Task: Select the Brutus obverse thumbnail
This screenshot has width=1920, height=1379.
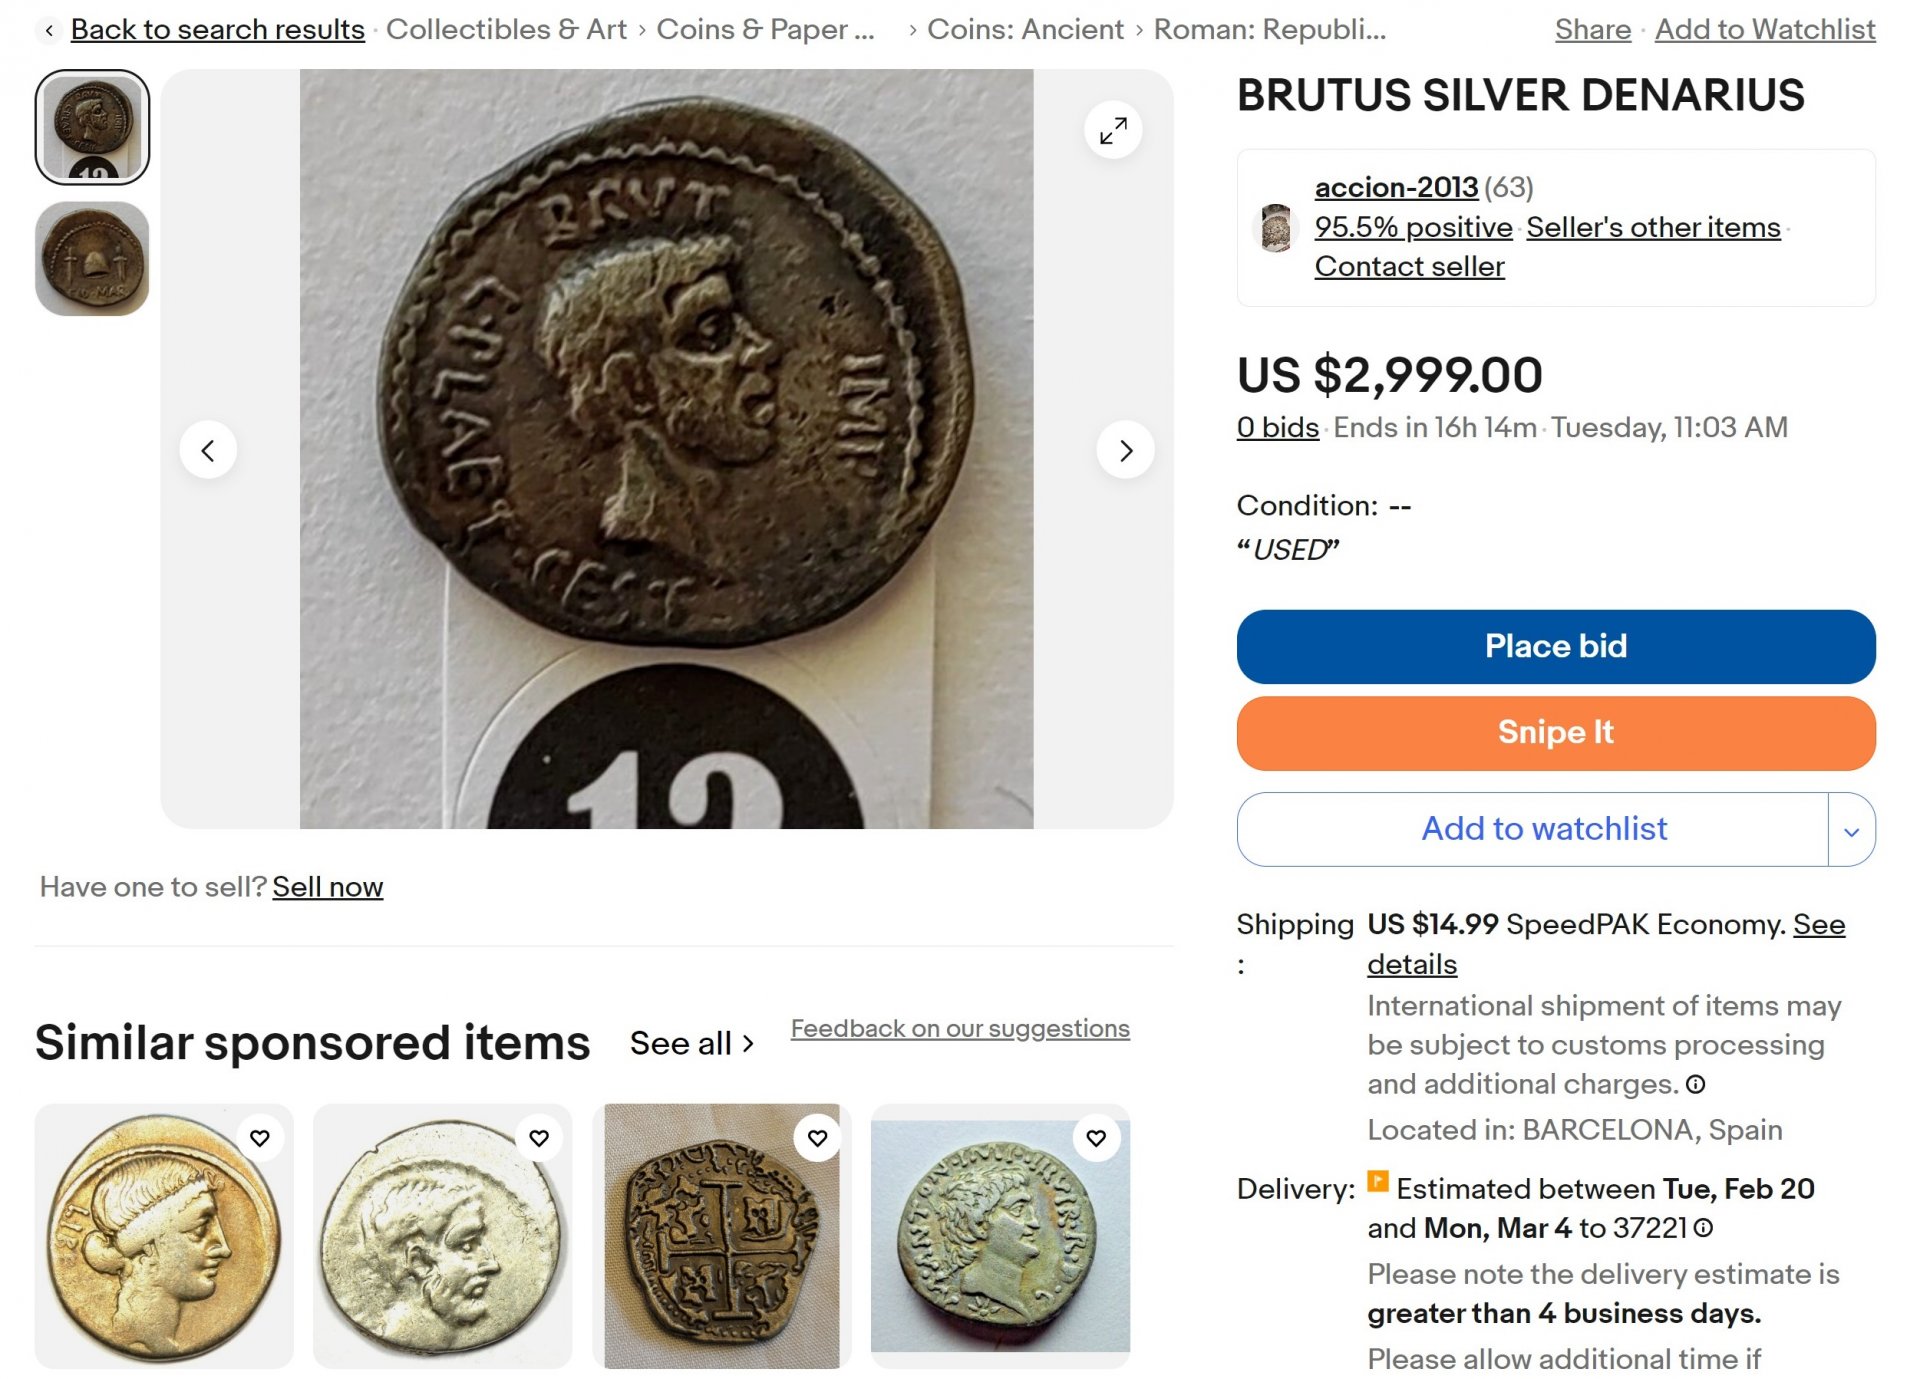Action: tap(92, 127)
